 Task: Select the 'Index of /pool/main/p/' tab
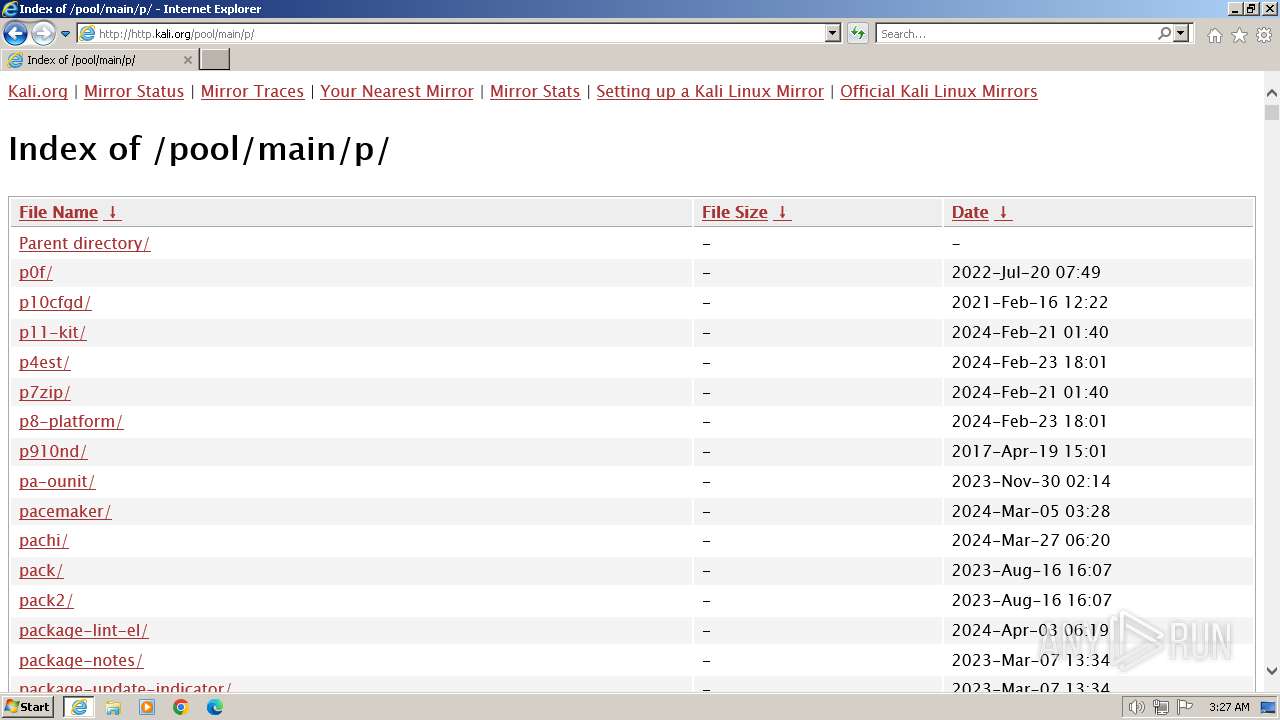coord(98,60)
